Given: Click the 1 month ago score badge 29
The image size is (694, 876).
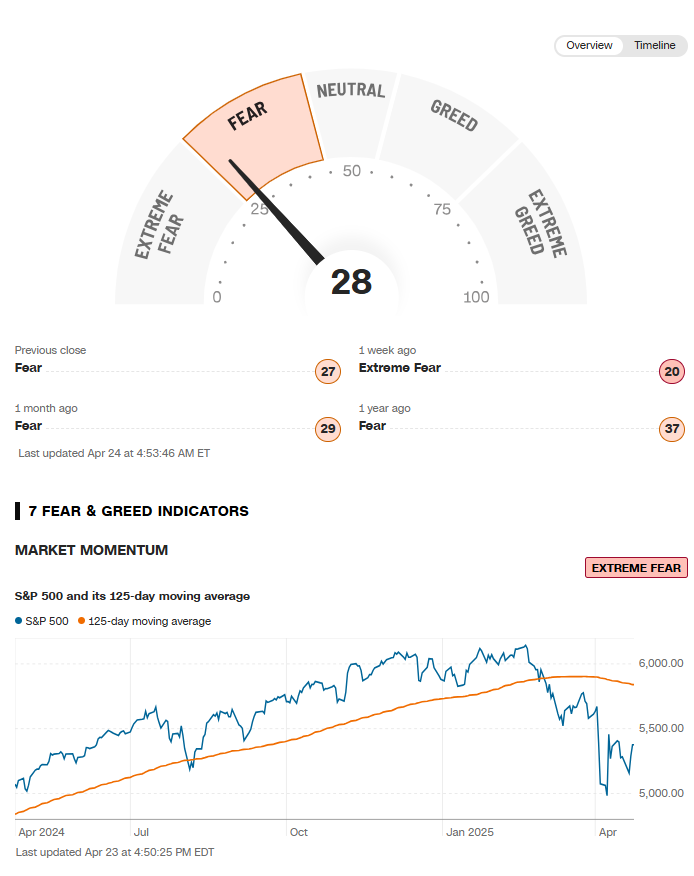Looking at the screenshot, I should 328,430.
